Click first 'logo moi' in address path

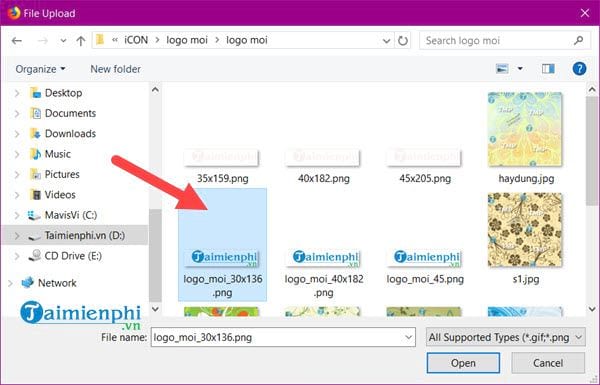click(187, 40)
